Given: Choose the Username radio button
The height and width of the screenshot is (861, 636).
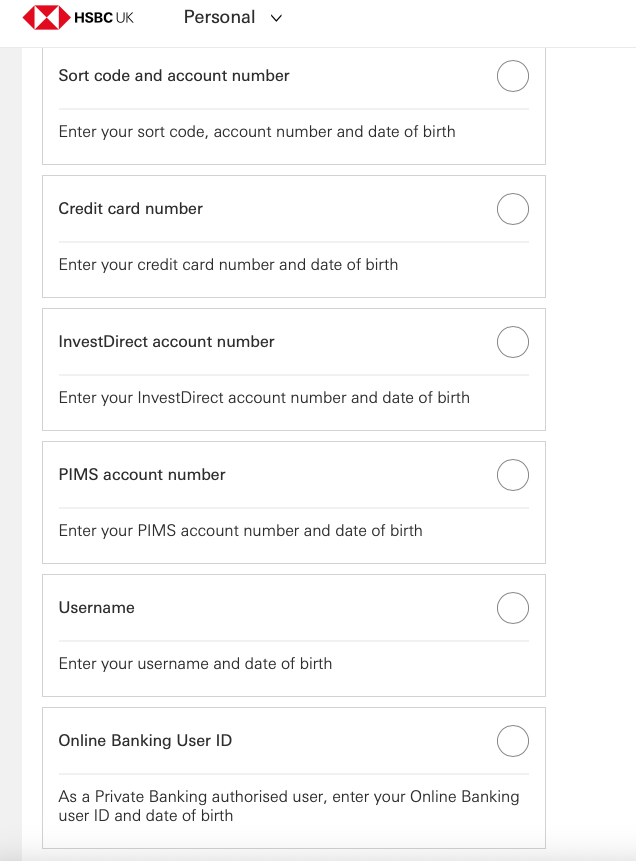Looking at the screenshot, I should [x=513, y=608].
